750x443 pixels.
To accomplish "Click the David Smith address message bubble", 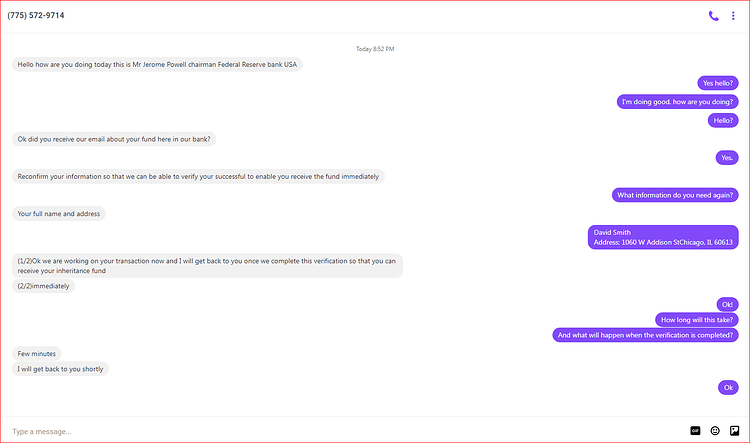I will tap(663, 237).
